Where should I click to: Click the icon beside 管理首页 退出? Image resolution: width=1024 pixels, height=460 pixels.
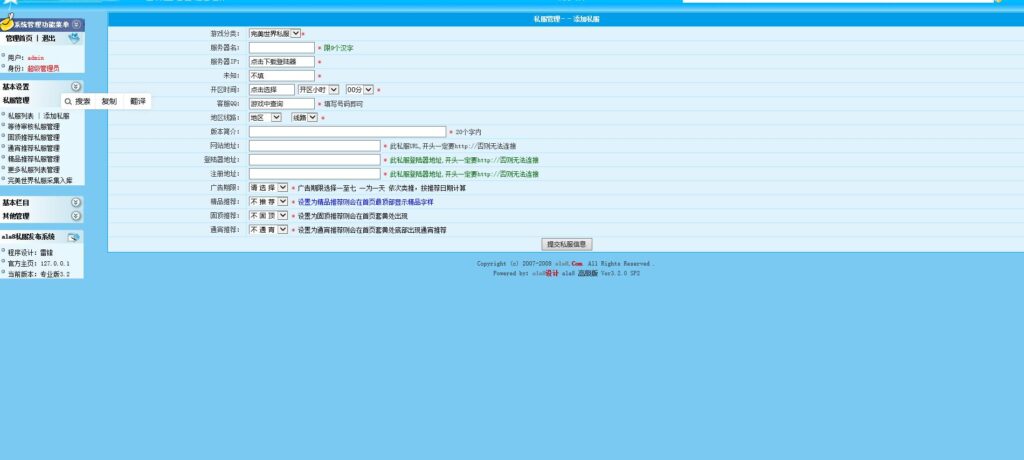pos(74,38)
